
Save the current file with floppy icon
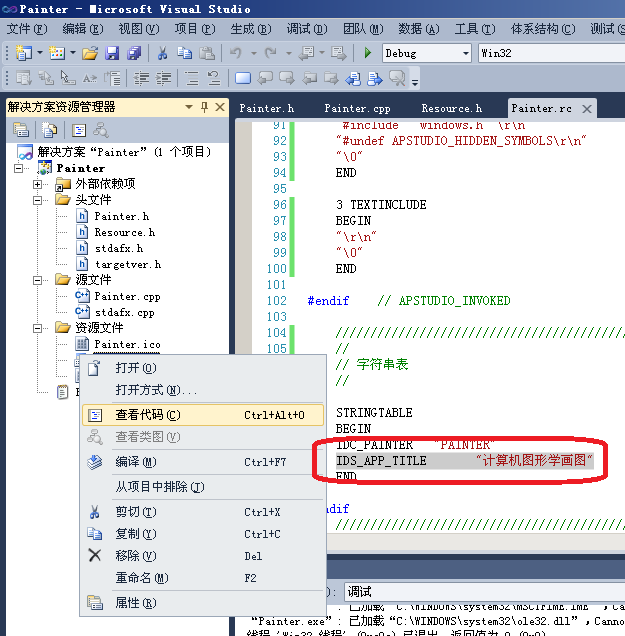click(x=112, y=53)
